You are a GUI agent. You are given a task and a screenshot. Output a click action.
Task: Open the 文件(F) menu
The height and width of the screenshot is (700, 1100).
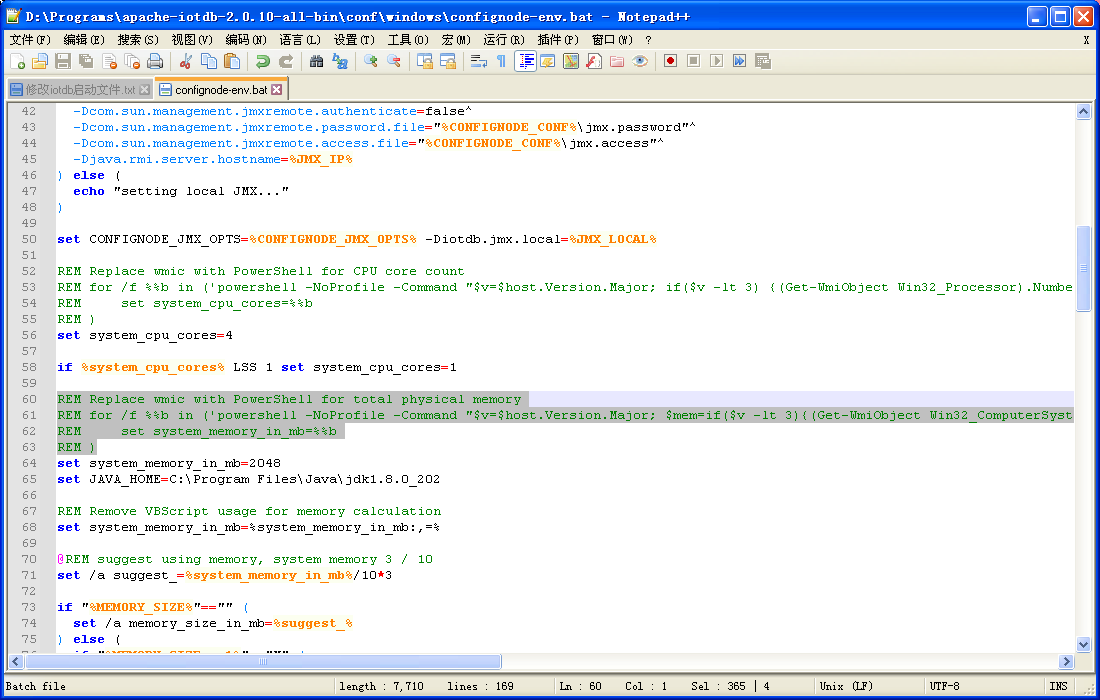click(30, 40)
